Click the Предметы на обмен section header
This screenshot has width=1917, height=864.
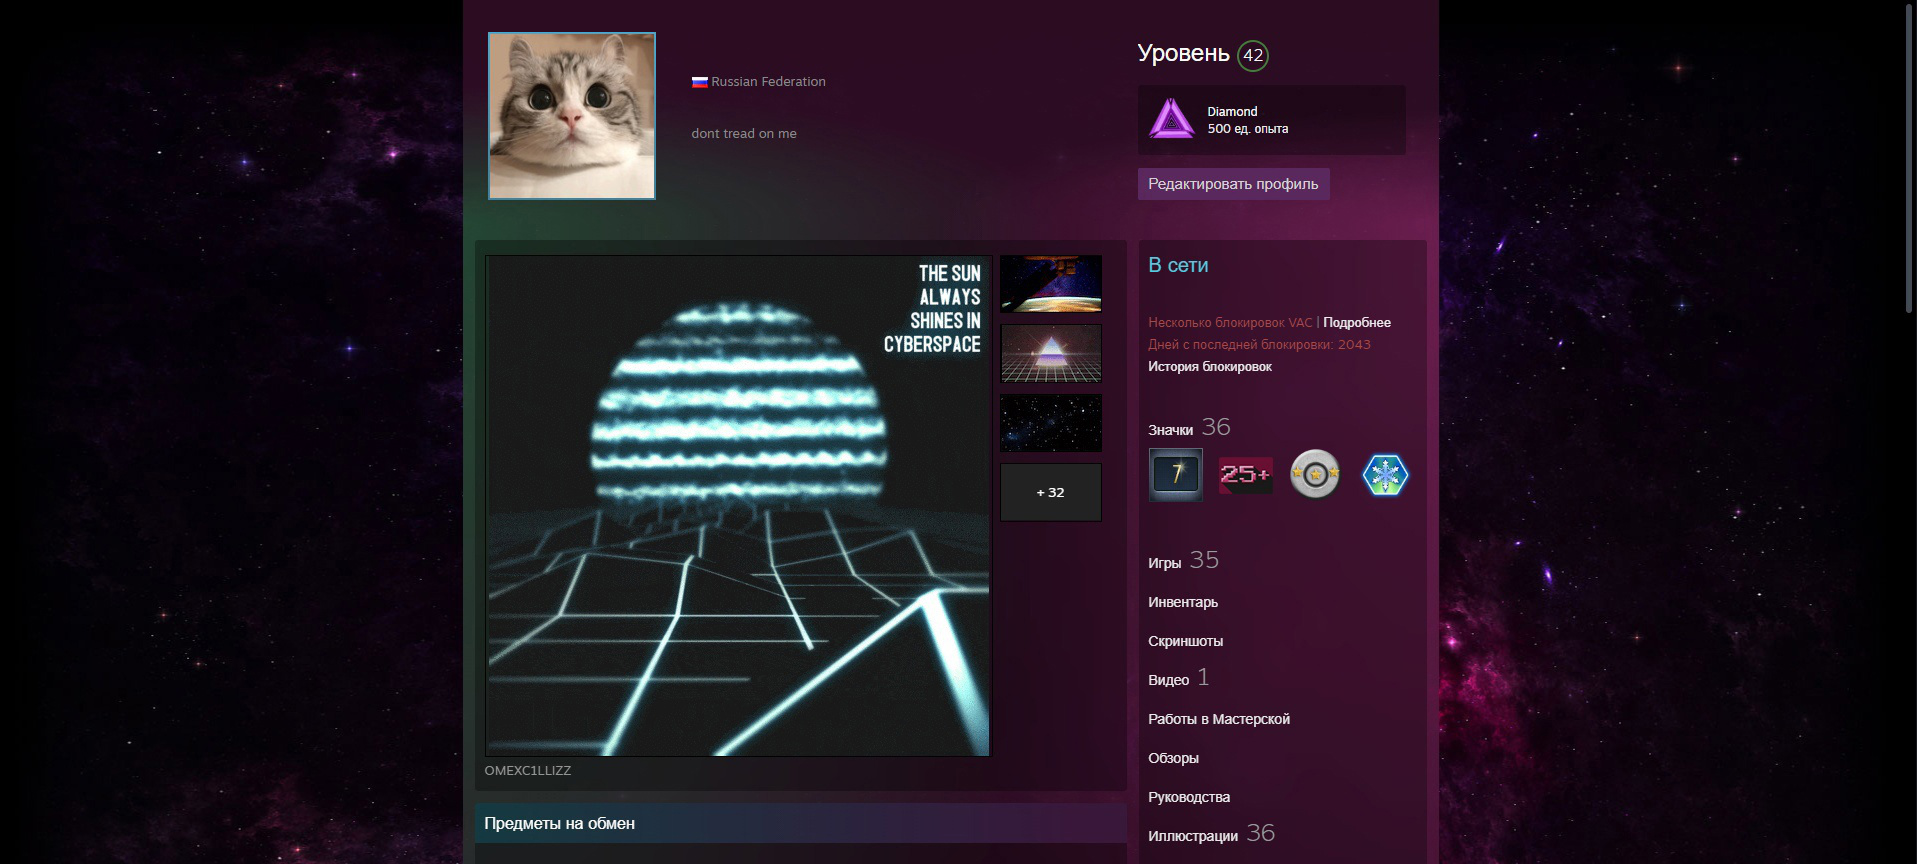(x=800, y=823)
